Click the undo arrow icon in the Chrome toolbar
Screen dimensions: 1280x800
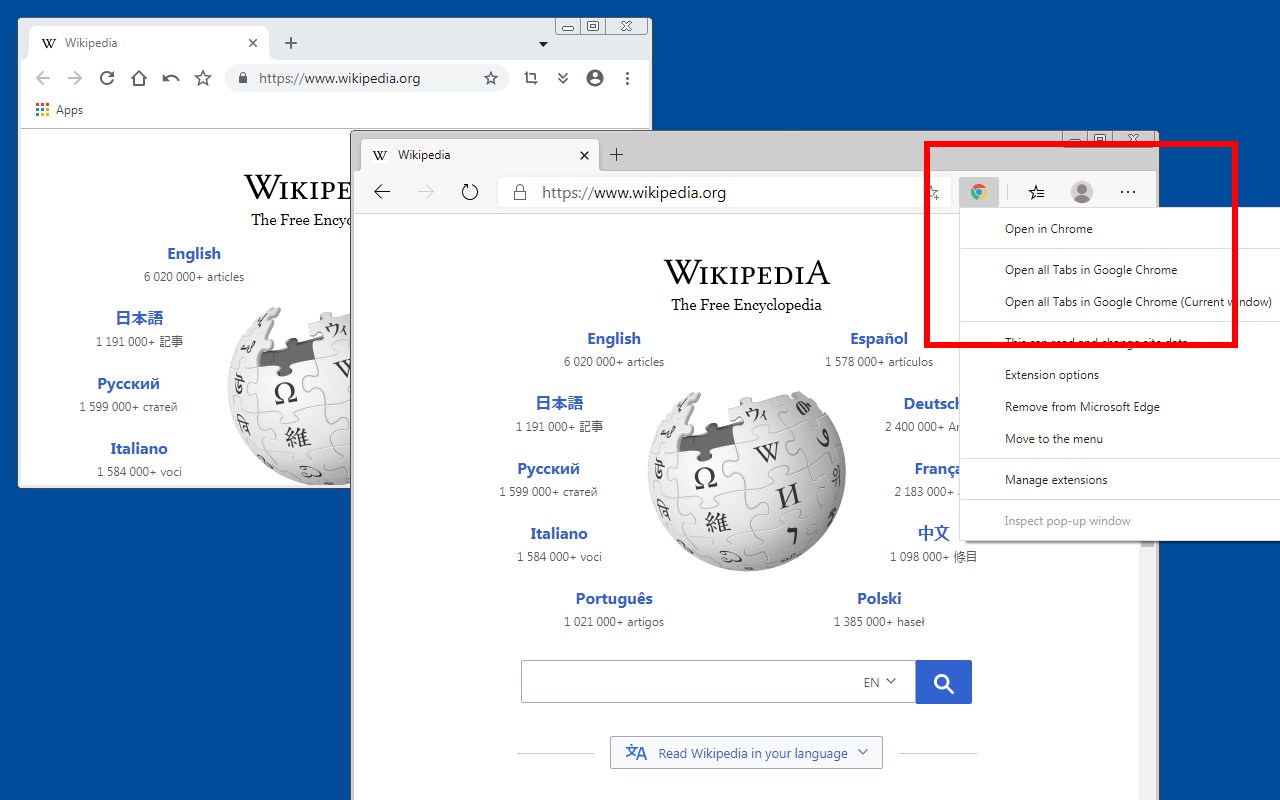pyautogui.click(x=171, y=78)
